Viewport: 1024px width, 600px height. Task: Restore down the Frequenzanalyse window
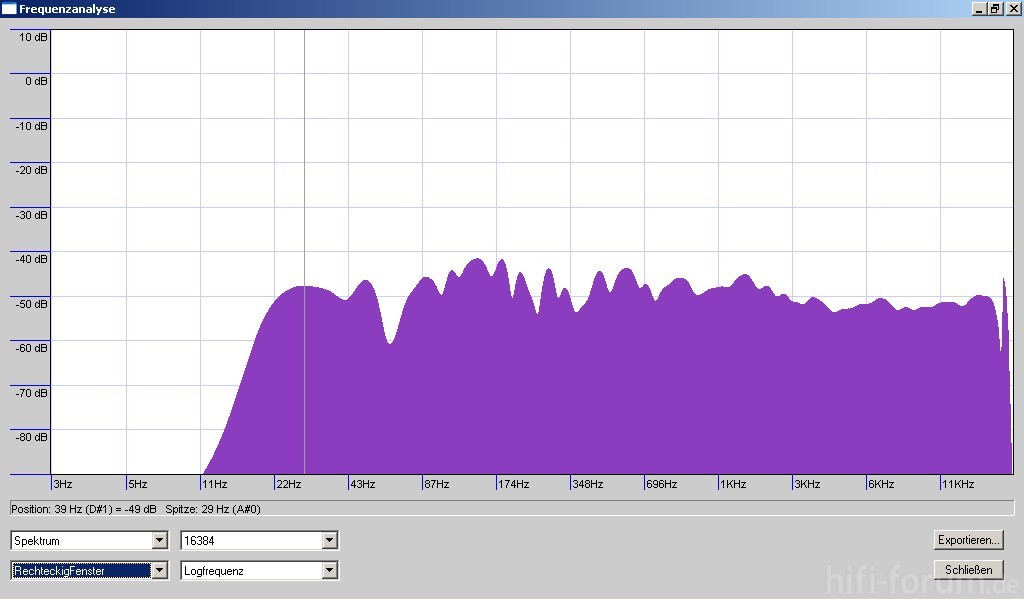(x=995, y=9)
